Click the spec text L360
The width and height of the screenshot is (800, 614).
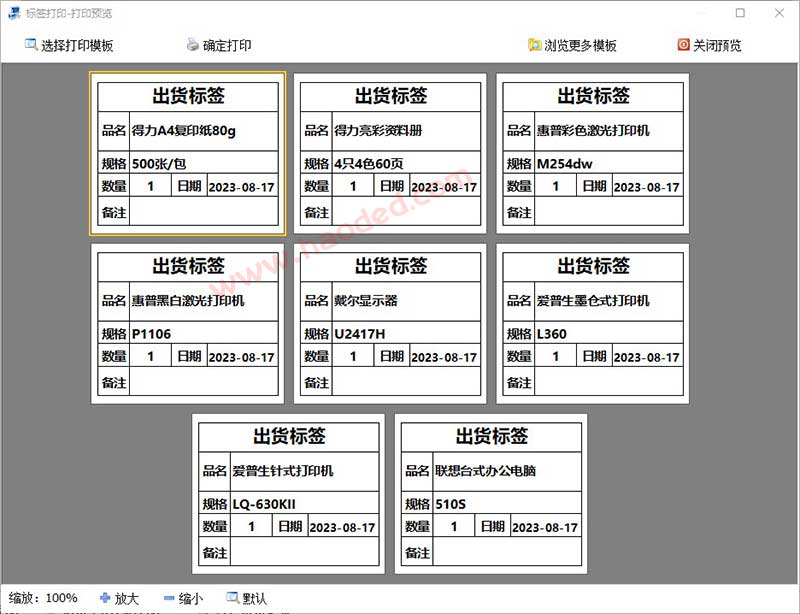[x=552, y=334]
